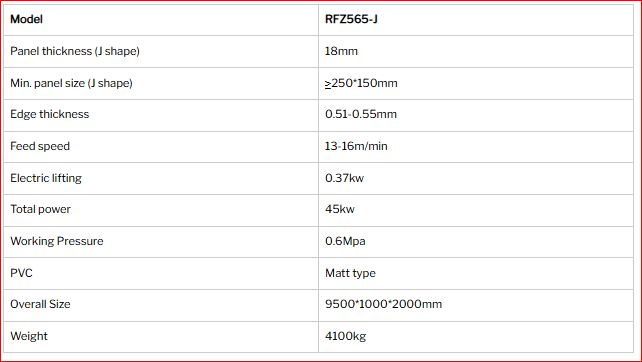Select the 13-16m/min value
The width and height of the screenshot is (642, 362).
click(x=356, y=146)
